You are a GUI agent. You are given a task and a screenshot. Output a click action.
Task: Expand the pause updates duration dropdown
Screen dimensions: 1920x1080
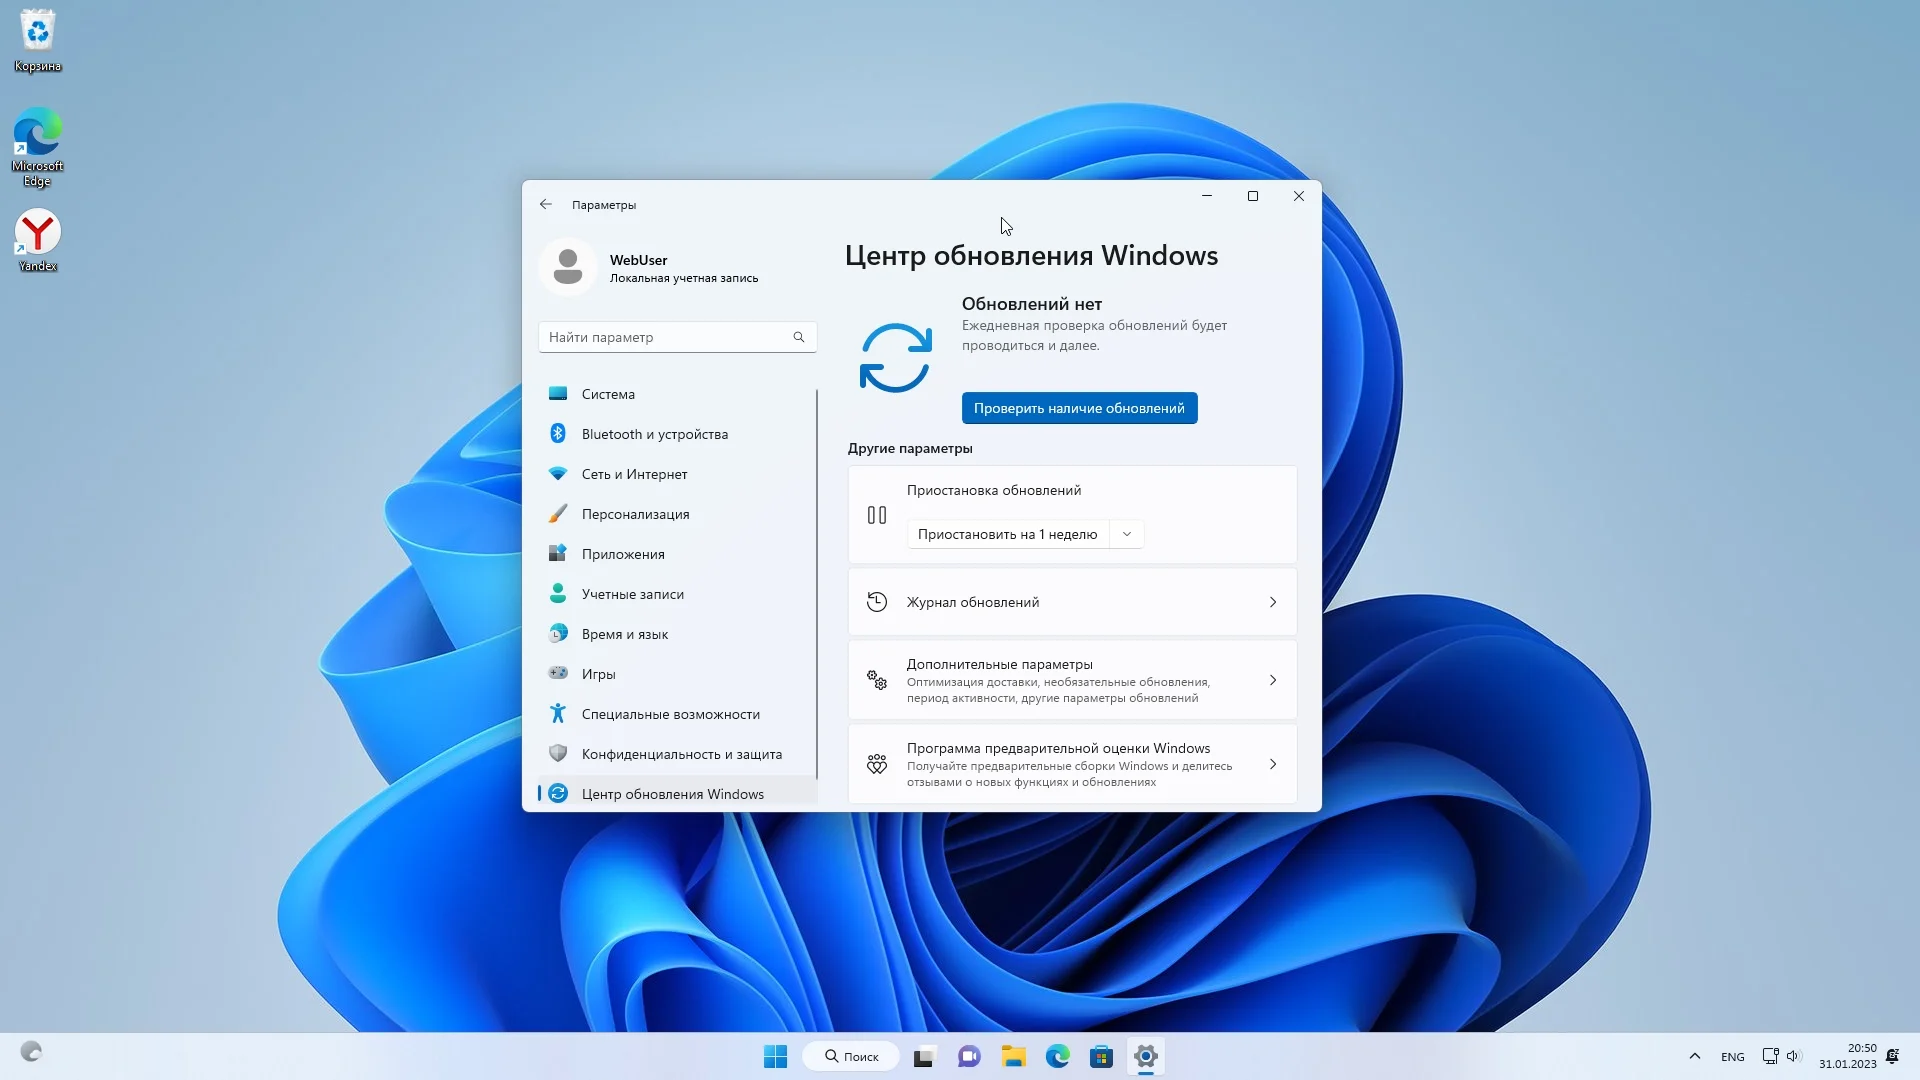[x=1127, y=534]
